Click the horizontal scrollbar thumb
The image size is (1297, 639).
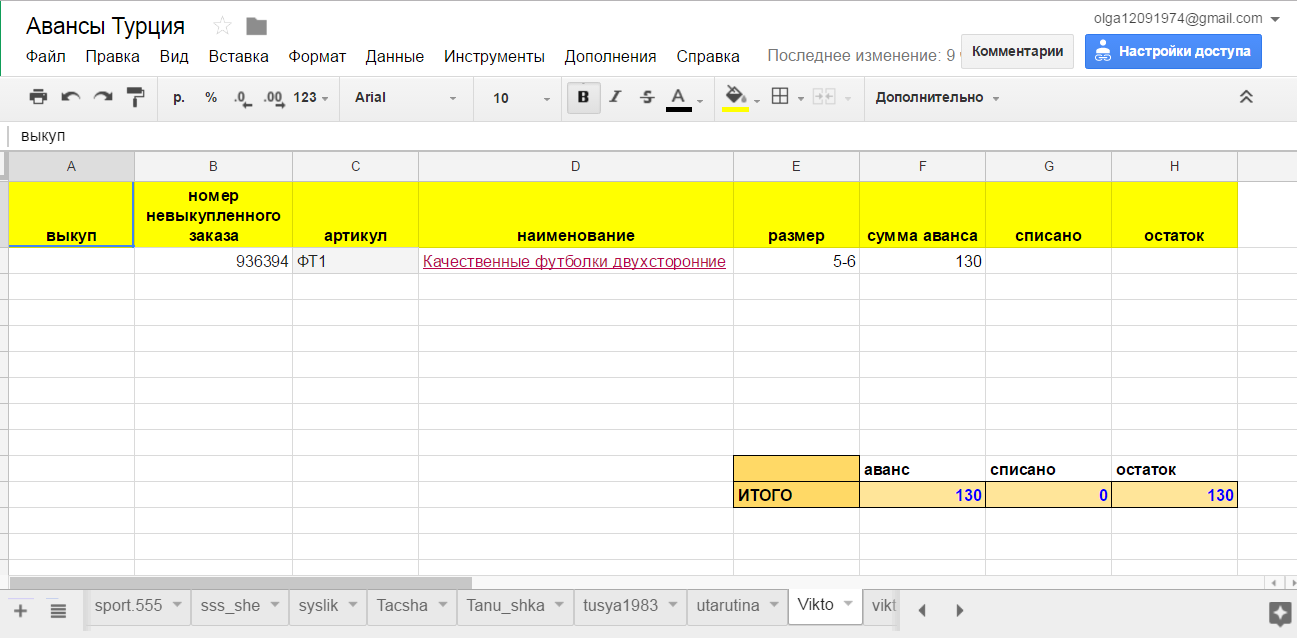click(240, 582)
